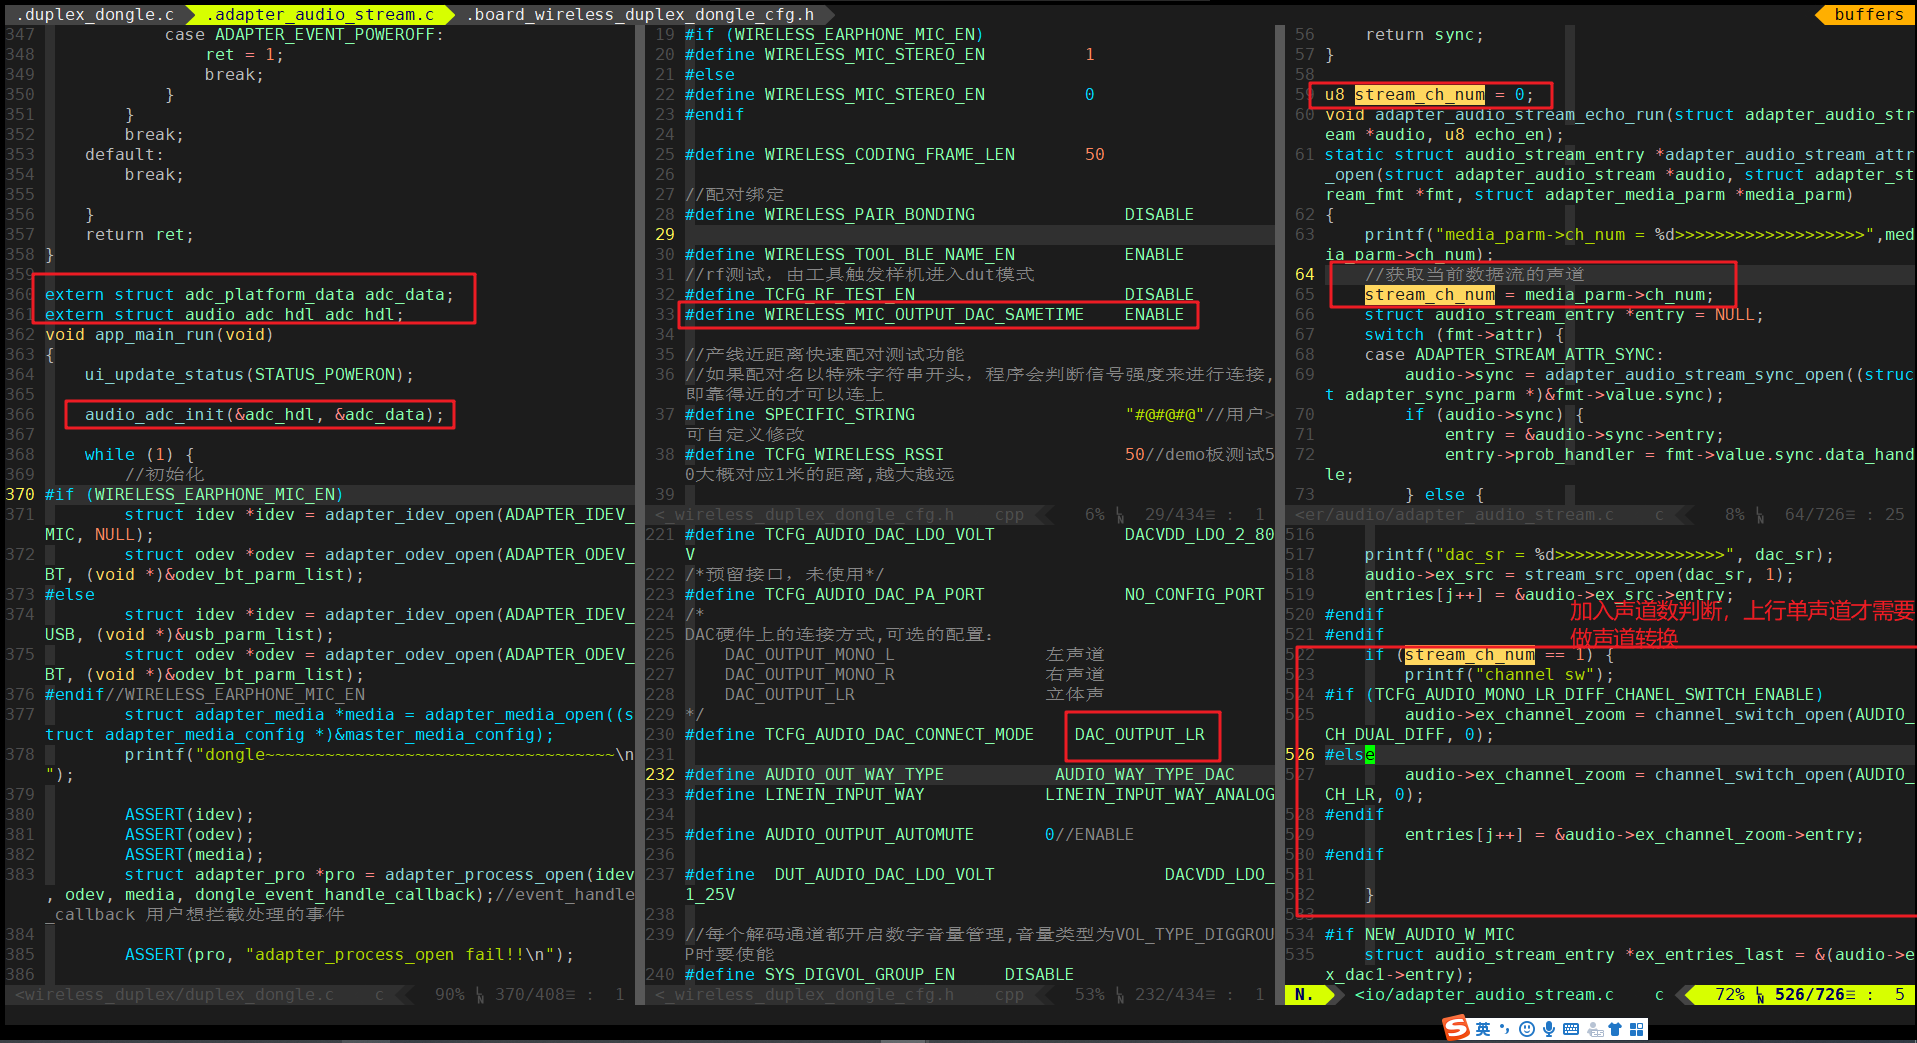Click the '<io/adapter_audio_stream.c' status bar filename
1917x1043 pixels.
point(1484,994)
